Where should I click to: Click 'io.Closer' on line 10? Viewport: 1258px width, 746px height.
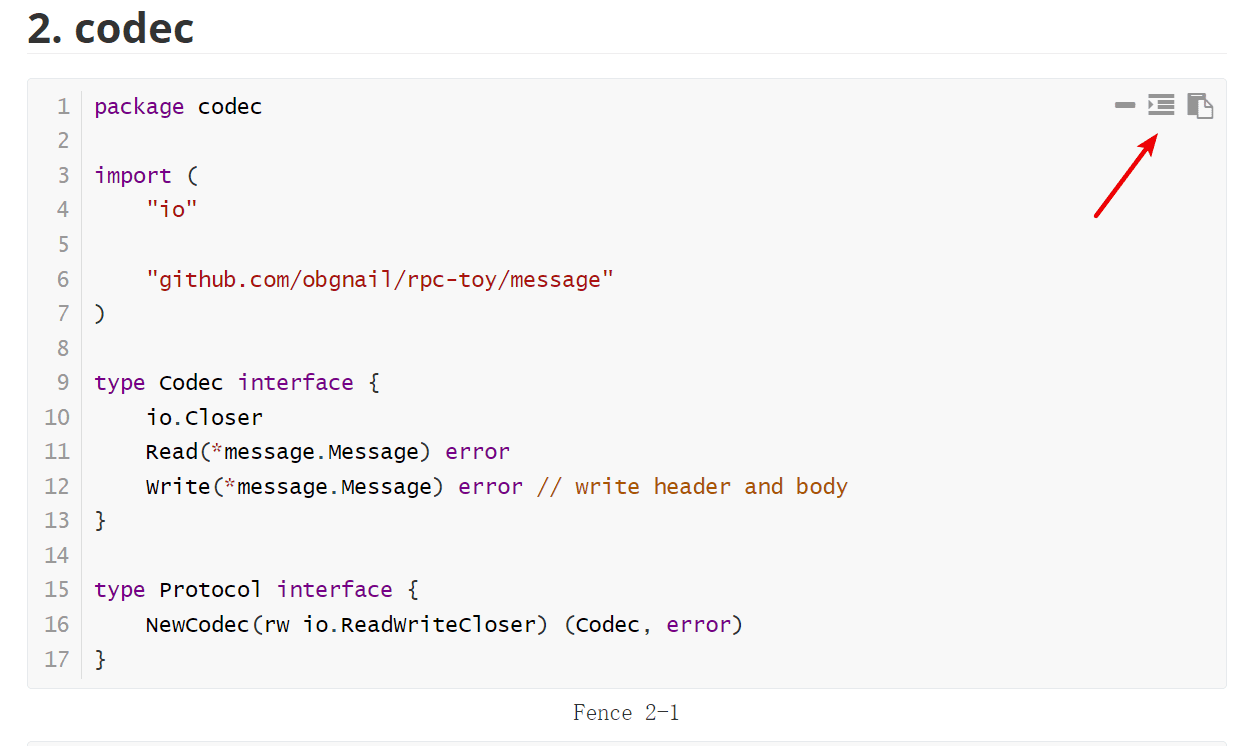[204, 417]
